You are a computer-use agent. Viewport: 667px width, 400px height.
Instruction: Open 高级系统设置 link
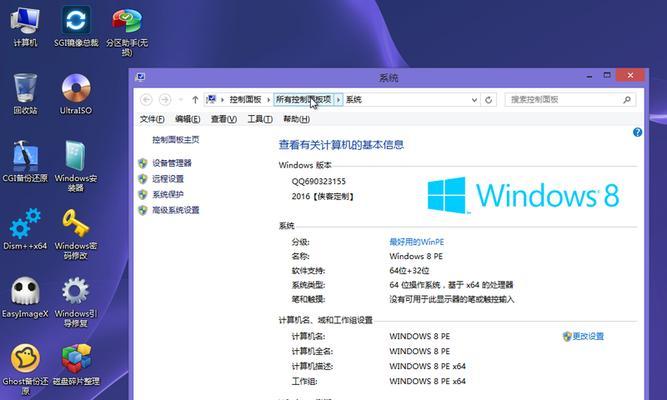(176, 210)
